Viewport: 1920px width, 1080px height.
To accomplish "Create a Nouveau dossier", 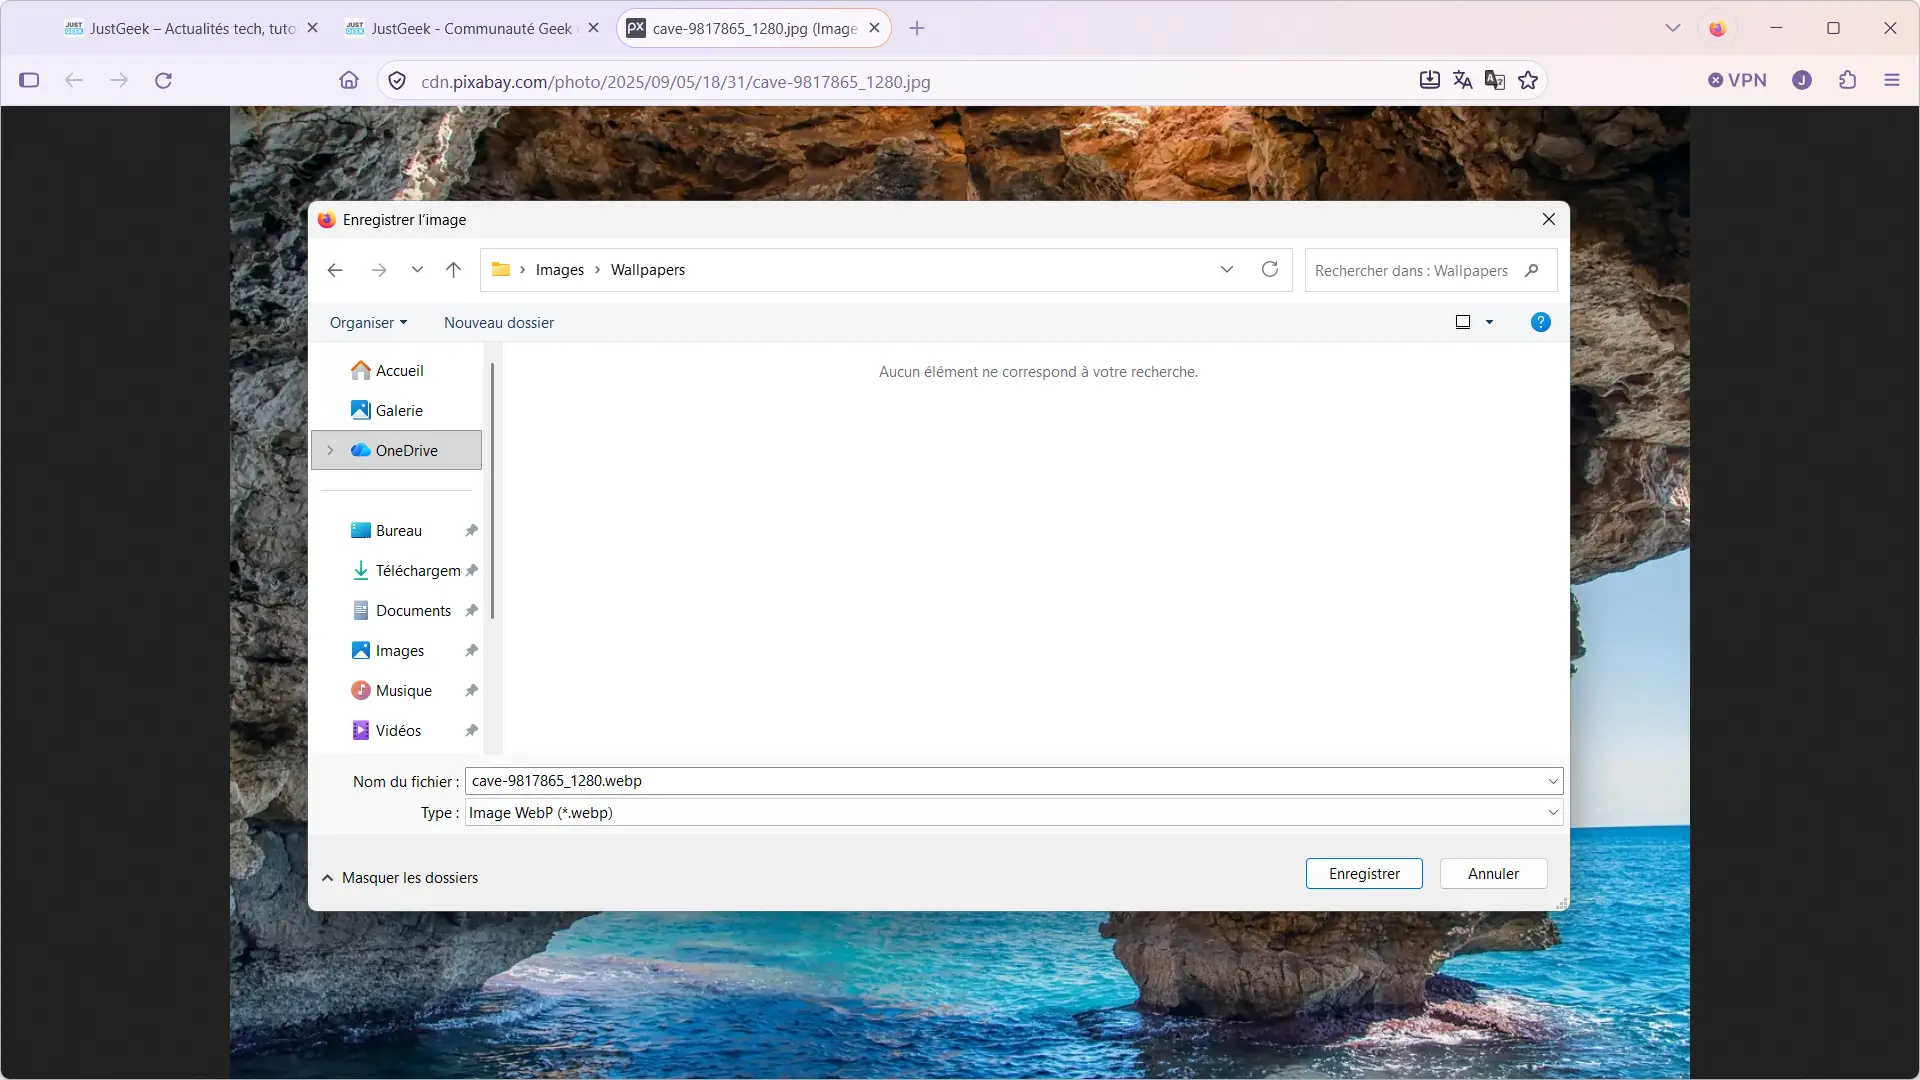I will pos(499,323).
